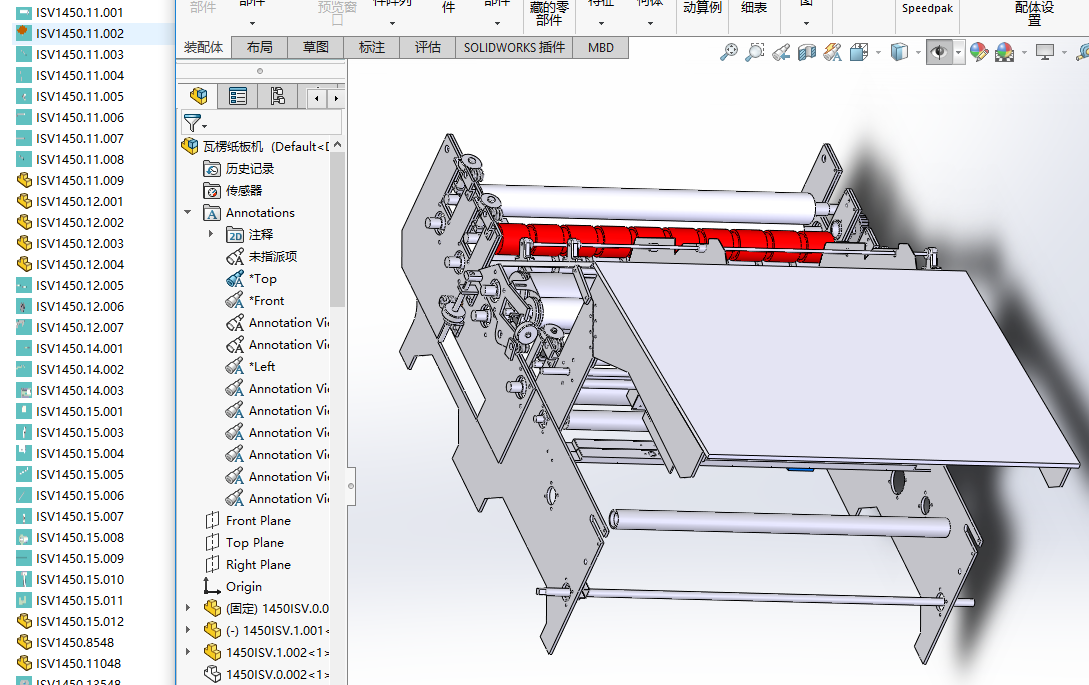
Task: Click the Previous View icon
Action: 781,52
